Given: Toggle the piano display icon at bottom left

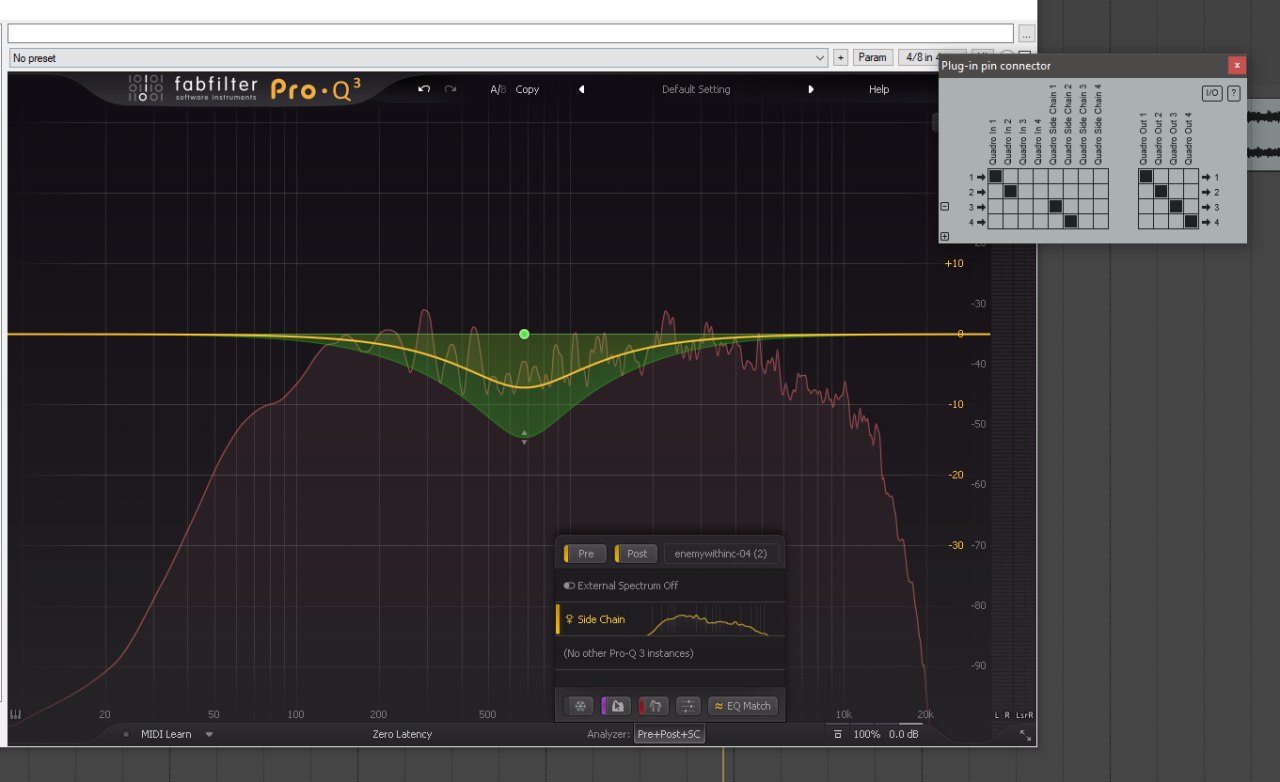Looking at the screenshot, I should (x=16, y=715).
